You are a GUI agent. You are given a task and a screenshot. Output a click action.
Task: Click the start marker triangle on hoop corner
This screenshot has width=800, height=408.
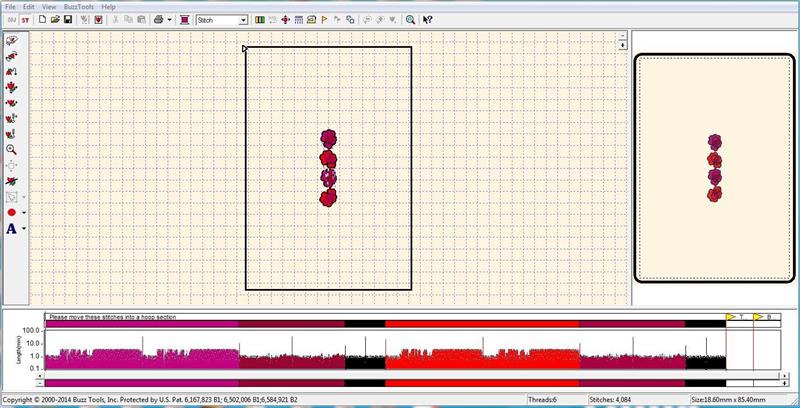point(244,48)
